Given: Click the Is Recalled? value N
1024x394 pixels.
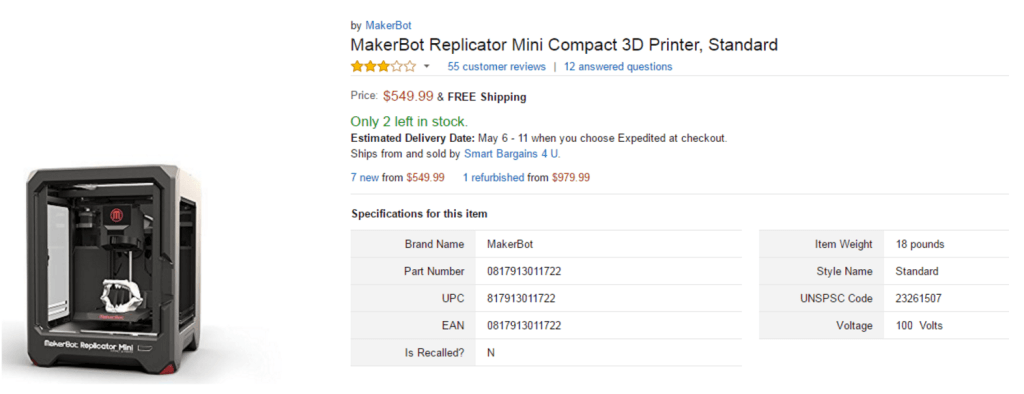Looking at the screenshot, I should point(491,353).
